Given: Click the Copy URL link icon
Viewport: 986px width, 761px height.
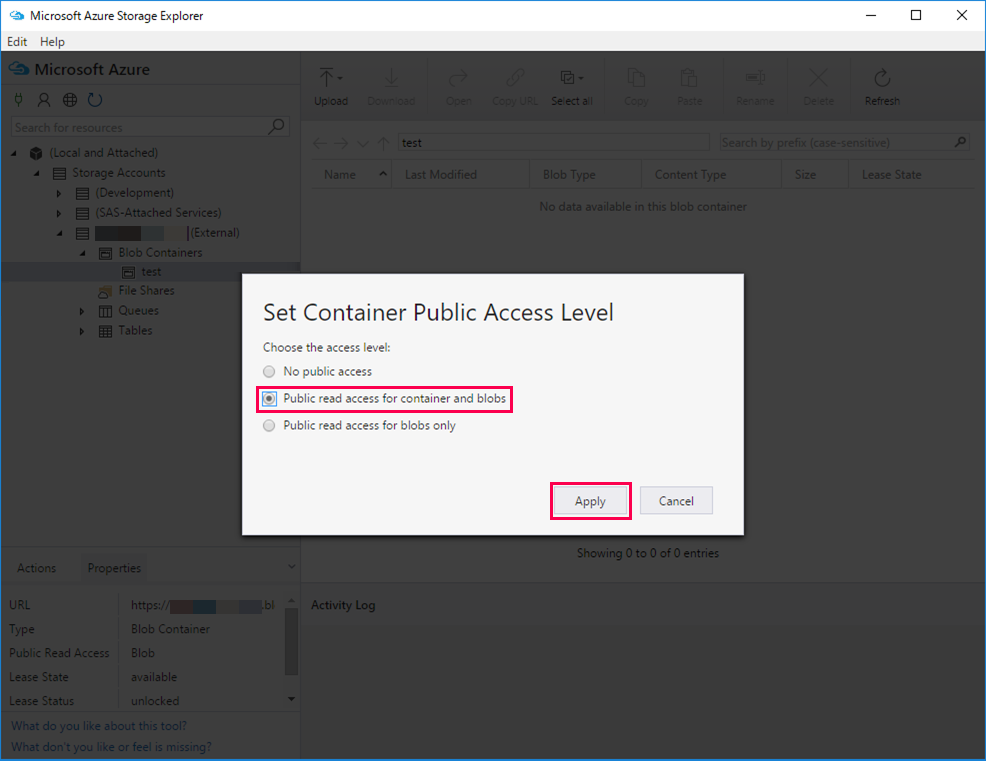Looking at the screenshot, I should [514, 78].
